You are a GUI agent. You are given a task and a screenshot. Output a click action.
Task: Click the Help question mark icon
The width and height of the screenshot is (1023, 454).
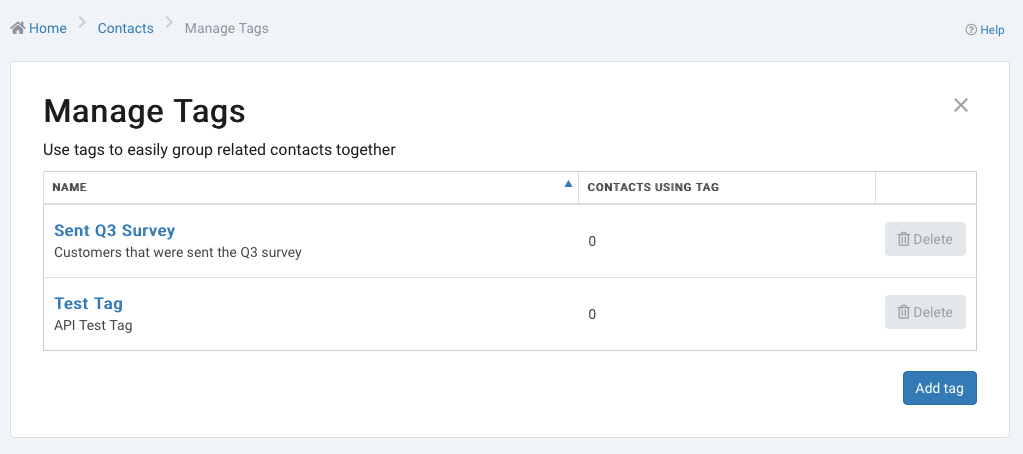pos(971,29)
